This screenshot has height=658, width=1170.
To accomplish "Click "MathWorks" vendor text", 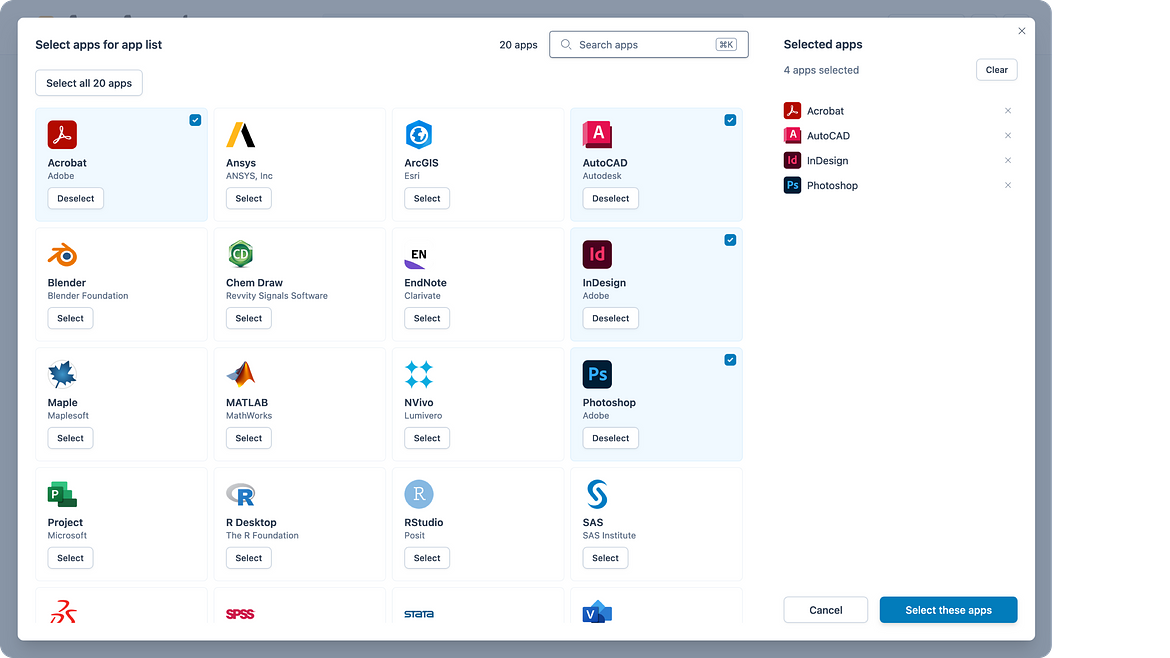I will pyautogui.click(x=249, y=416).
